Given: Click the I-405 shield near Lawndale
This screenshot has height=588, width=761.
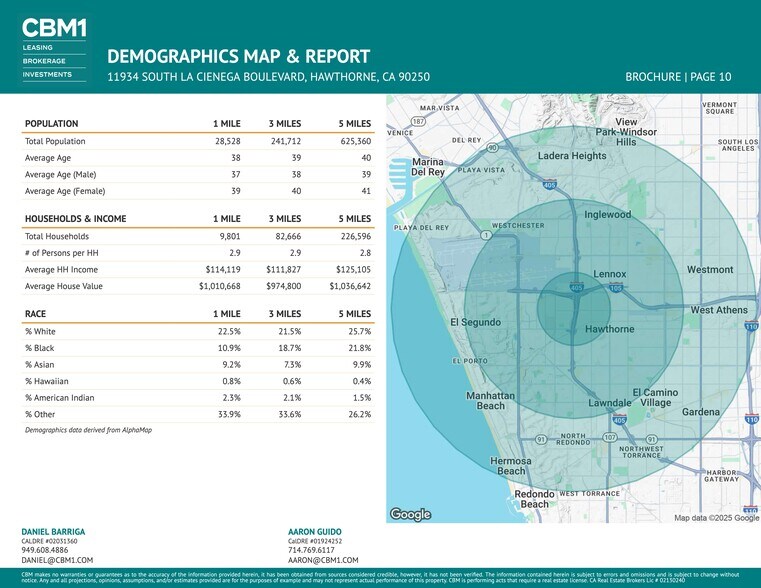Looking at the screenshot, I should (619, 419).
